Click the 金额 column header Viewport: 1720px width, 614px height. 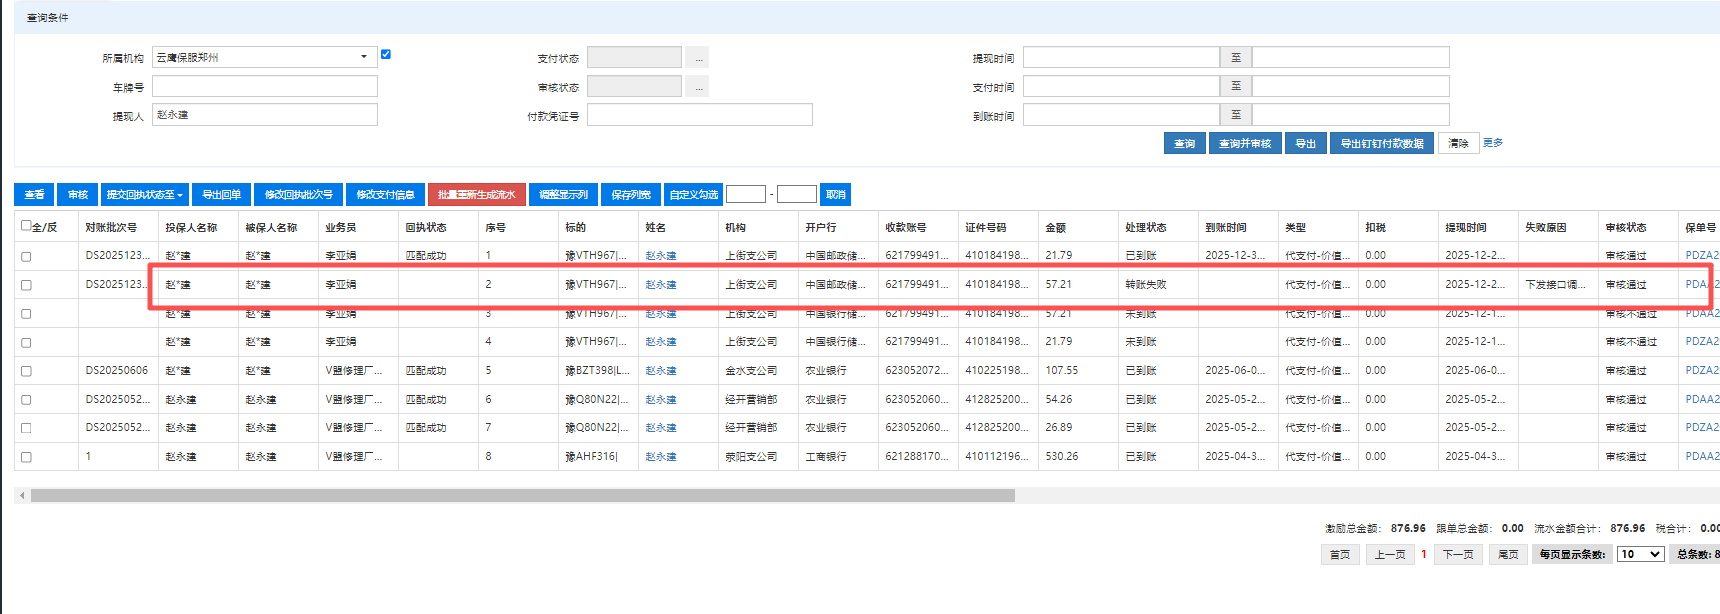[x=1056, y=228]
